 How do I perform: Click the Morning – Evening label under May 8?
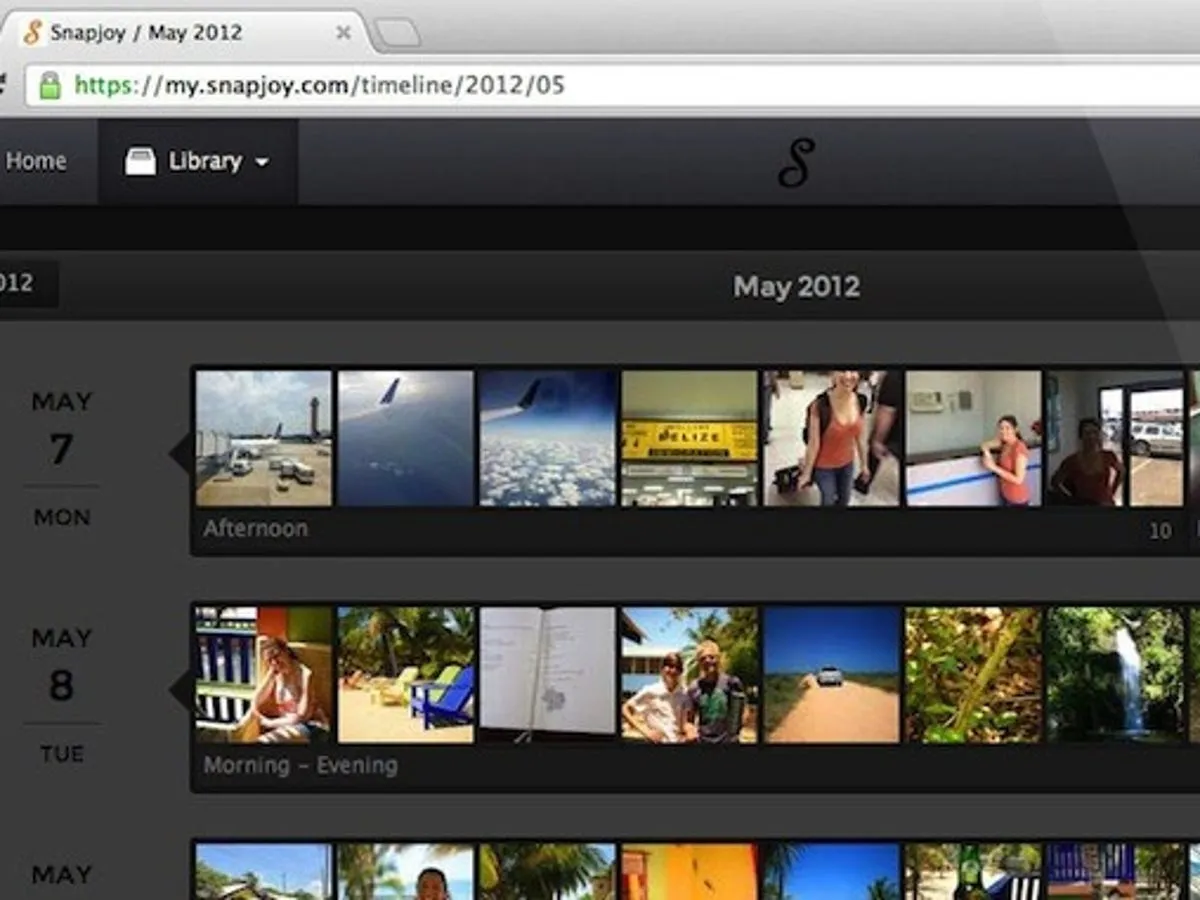(x=301, y=765)
